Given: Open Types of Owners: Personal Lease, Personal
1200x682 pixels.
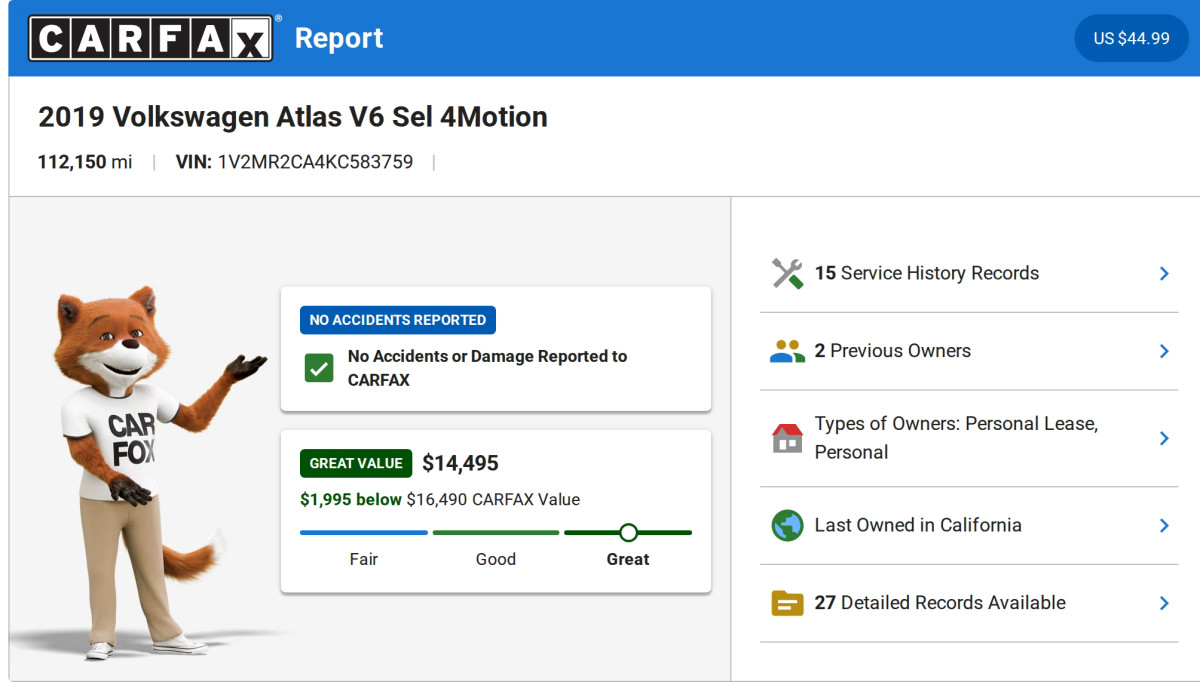Looking at the screenshot, I should click(969, 438).
